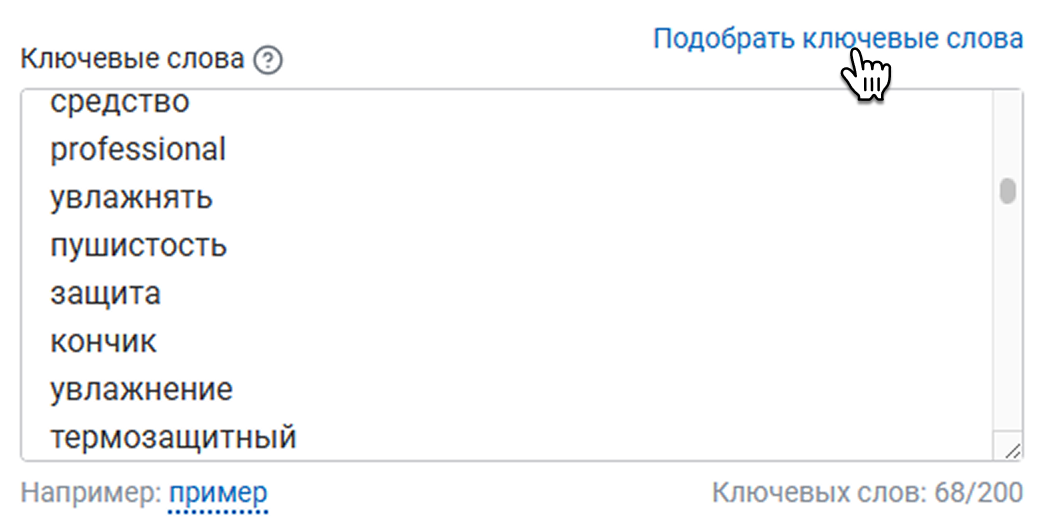Screen dimensions: 1054x528
Task: Click the 'кончик' keyword line
Action: [103, 342]
